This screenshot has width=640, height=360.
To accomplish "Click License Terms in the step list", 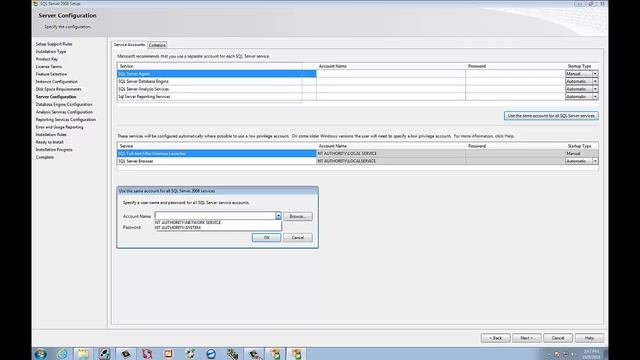I will [x=49, y=67].
